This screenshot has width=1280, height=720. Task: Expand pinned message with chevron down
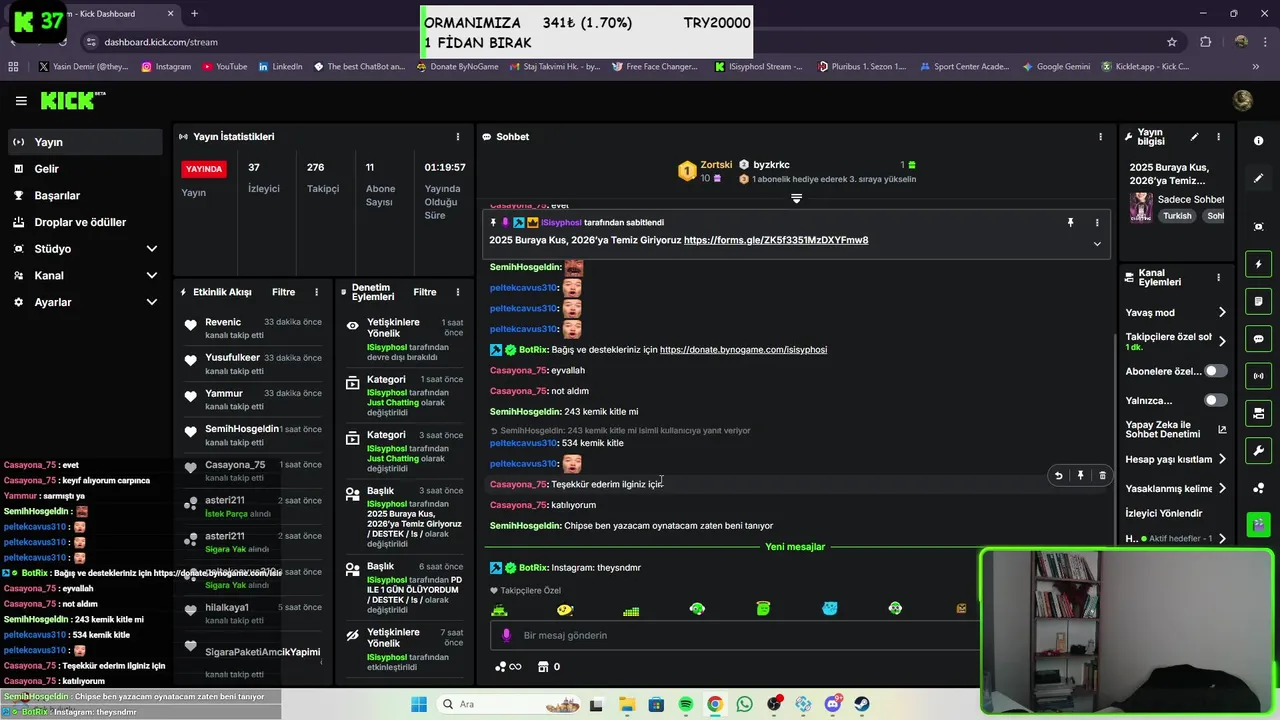[1097, 244]
